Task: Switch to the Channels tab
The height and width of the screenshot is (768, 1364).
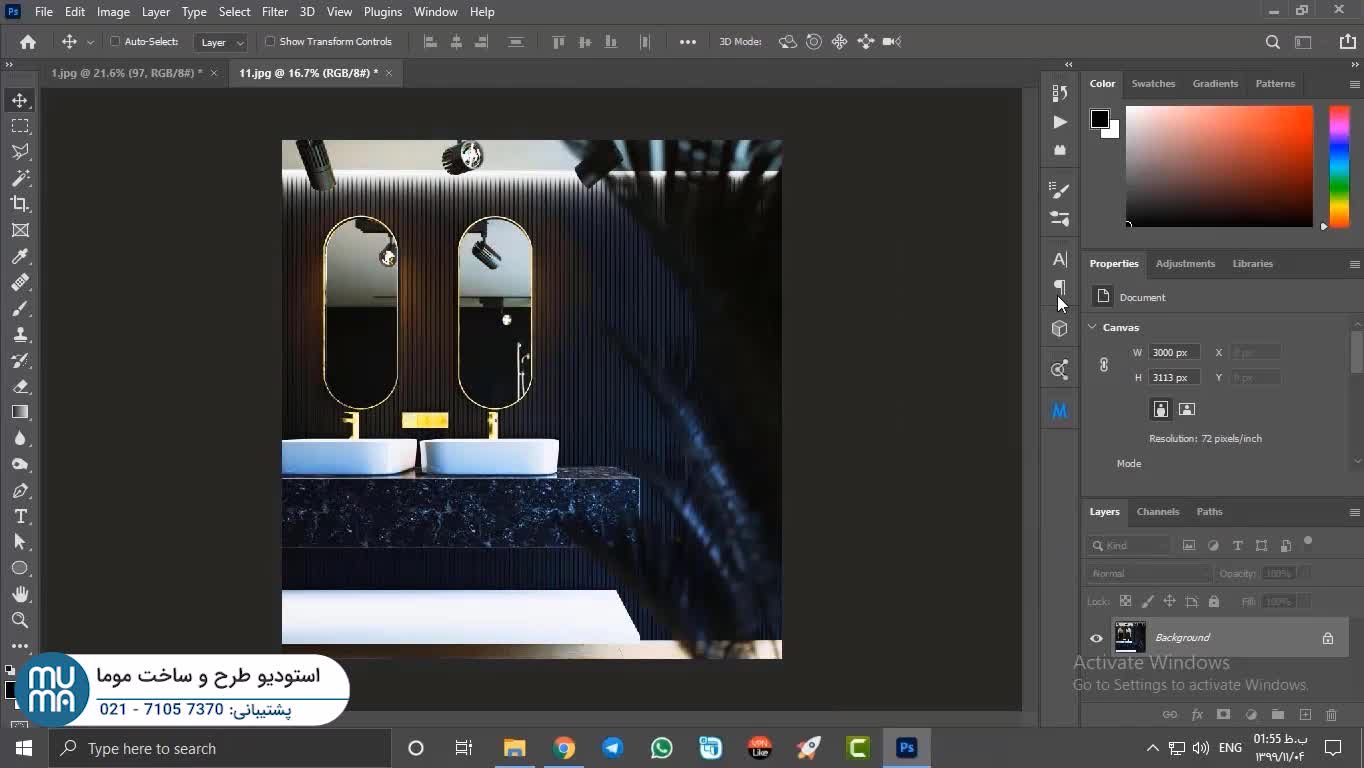Action: click(x=1157, y=512)
